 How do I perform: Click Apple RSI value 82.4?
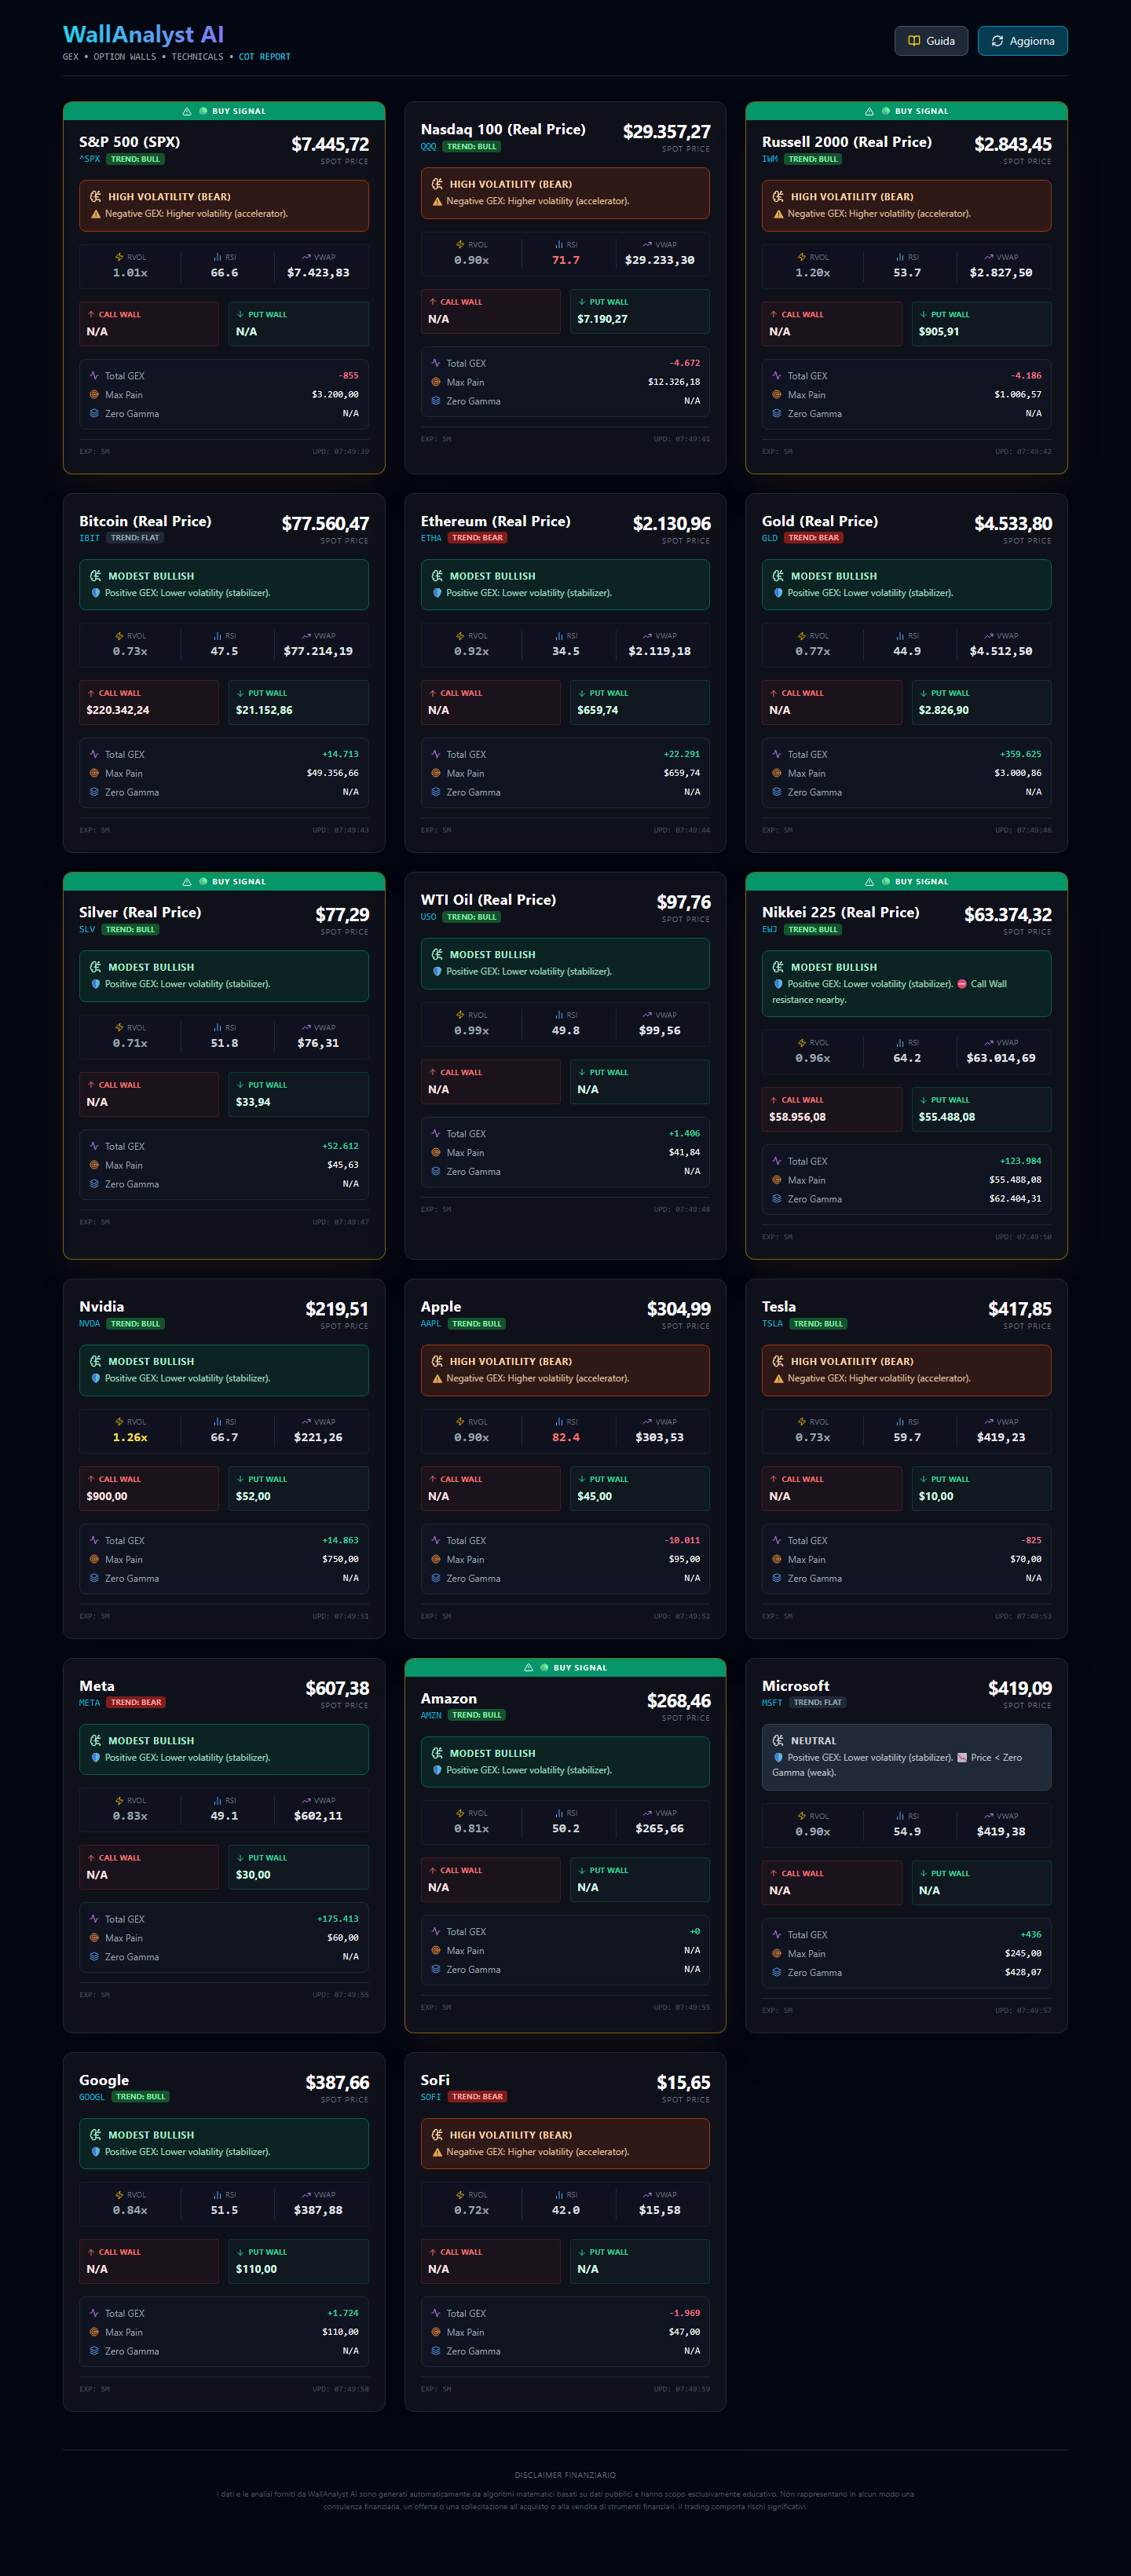tap(566, 1437)
